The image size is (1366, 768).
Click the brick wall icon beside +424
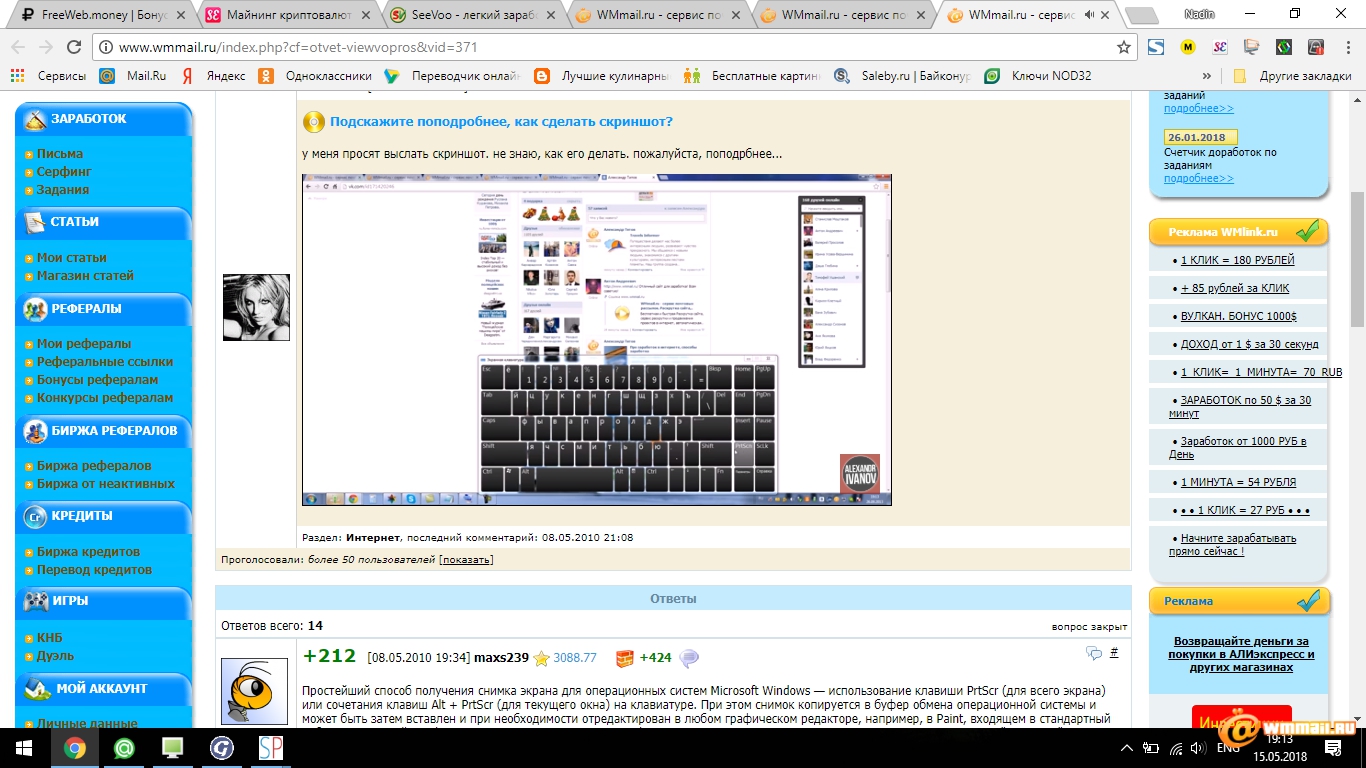pyautogui.click(x=624, y=658)
